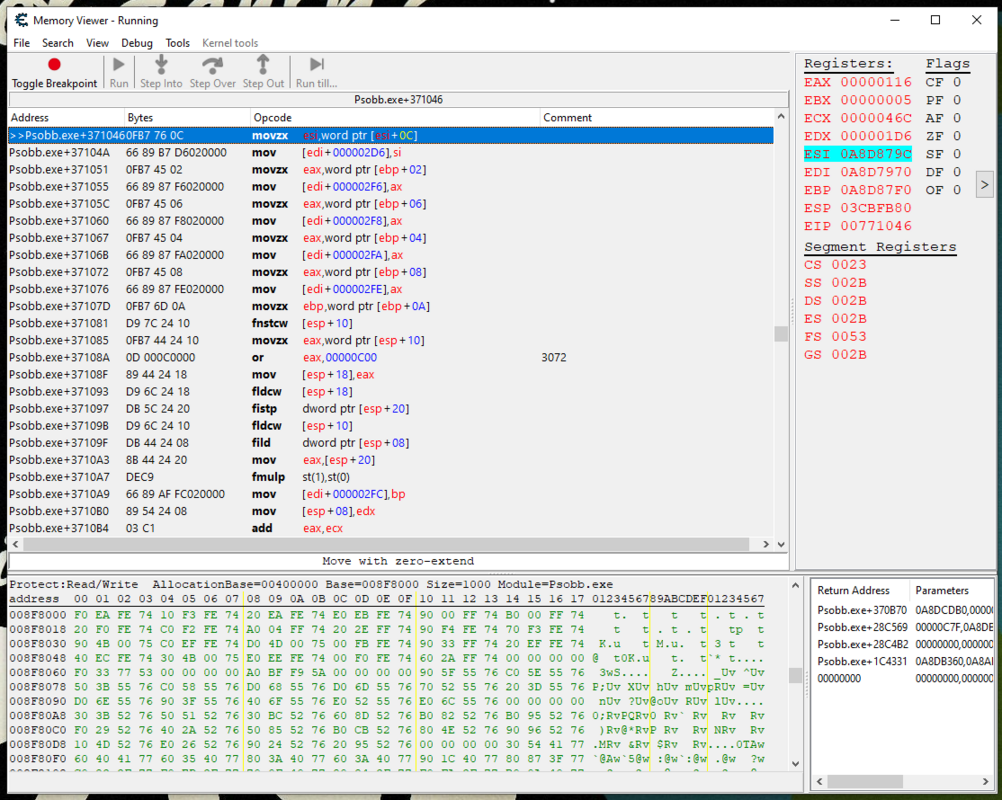Click the stack trace horizontal scrollbar thumb

click(x=865, y=781)
